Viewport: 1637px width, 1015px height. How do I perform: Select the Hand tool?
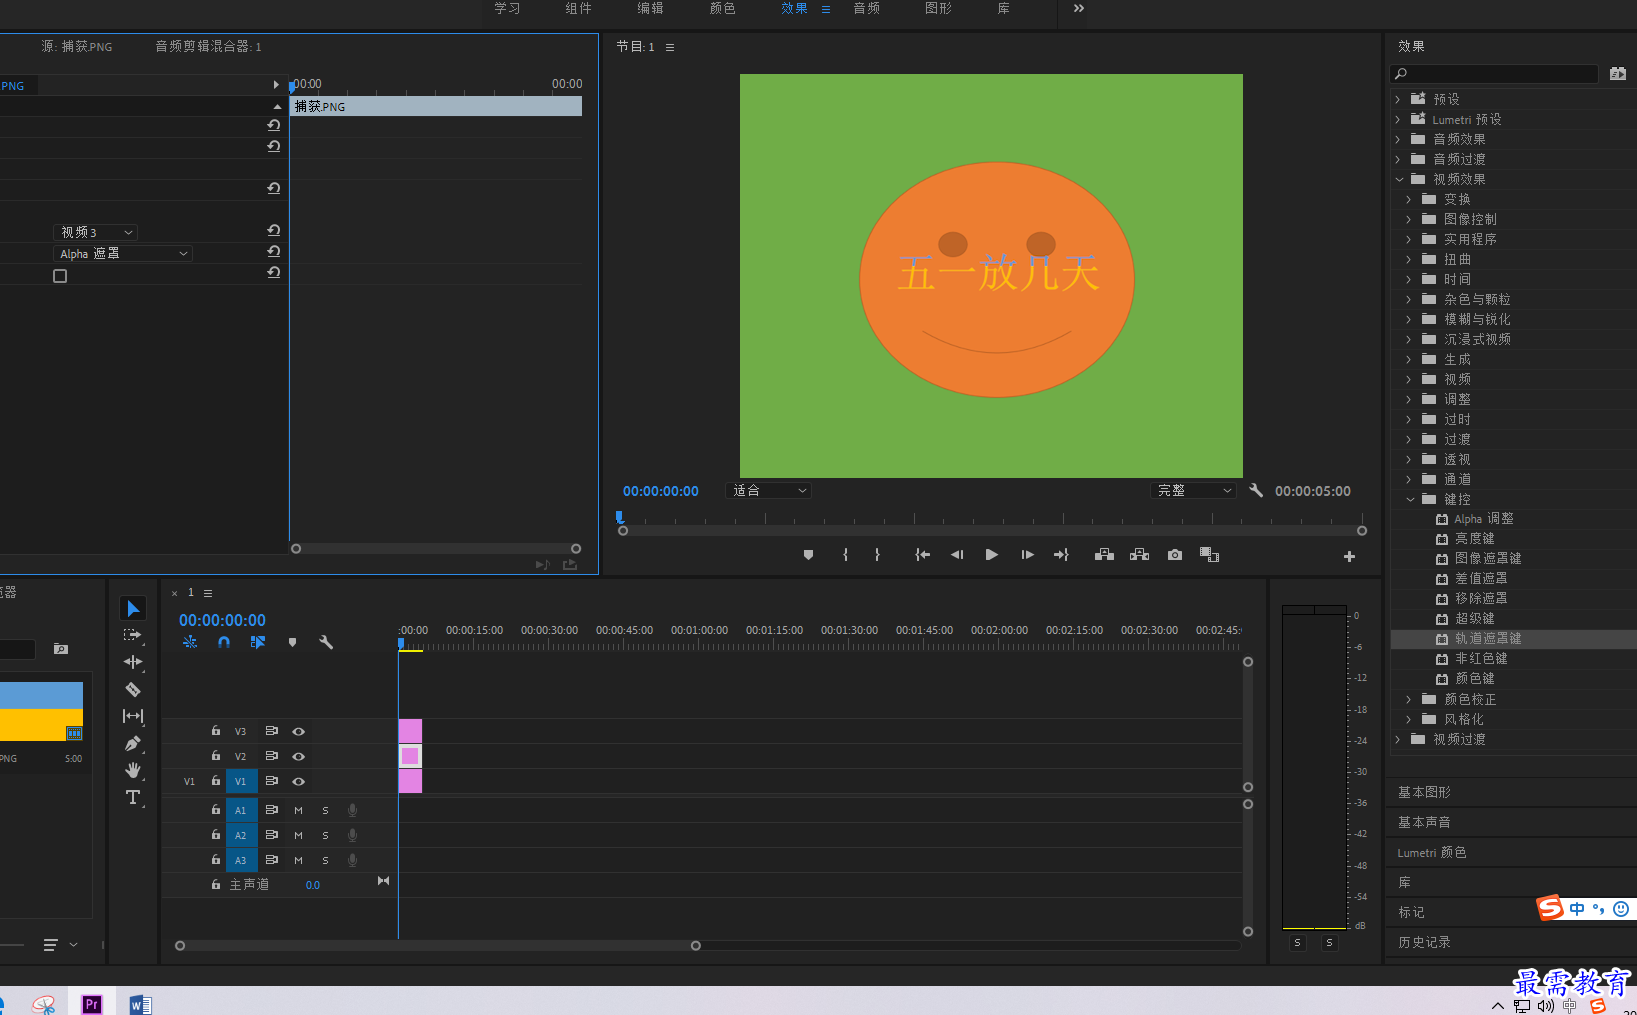(133, 770)
